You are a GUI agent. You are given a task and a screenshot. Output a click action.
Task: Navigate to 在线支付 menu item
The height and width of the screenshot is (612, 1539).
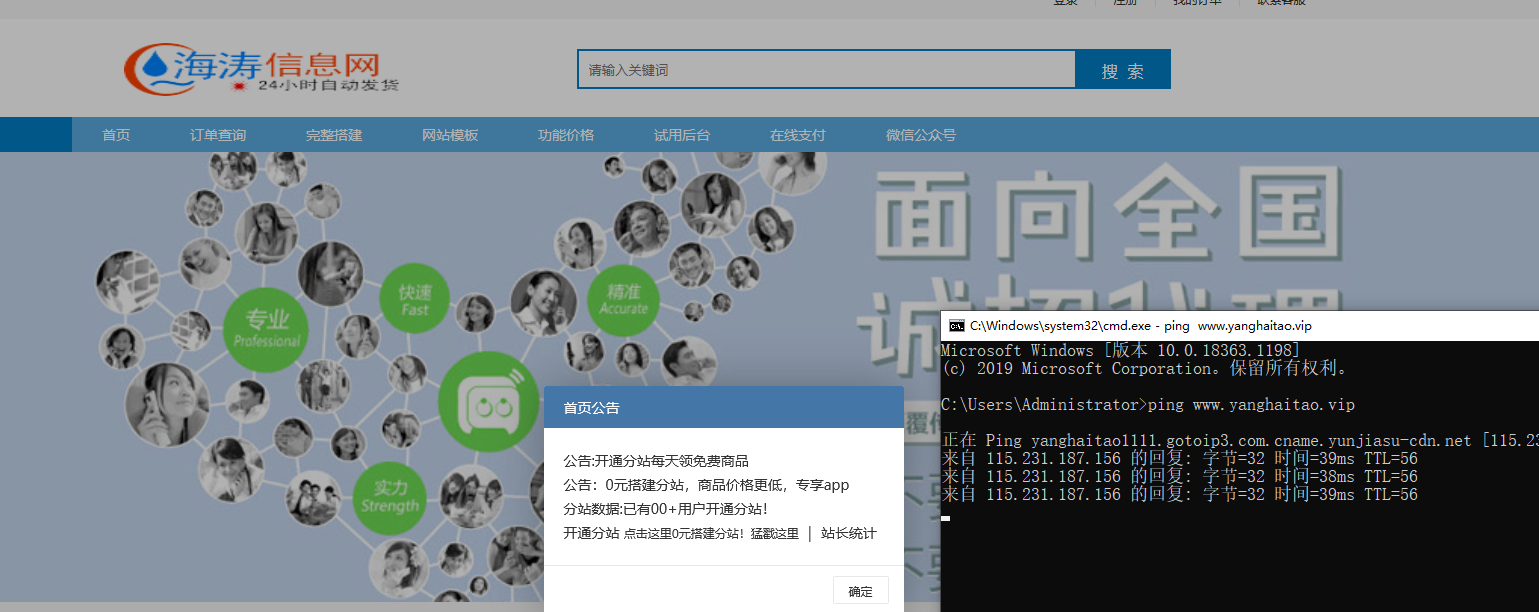(798, 135)
